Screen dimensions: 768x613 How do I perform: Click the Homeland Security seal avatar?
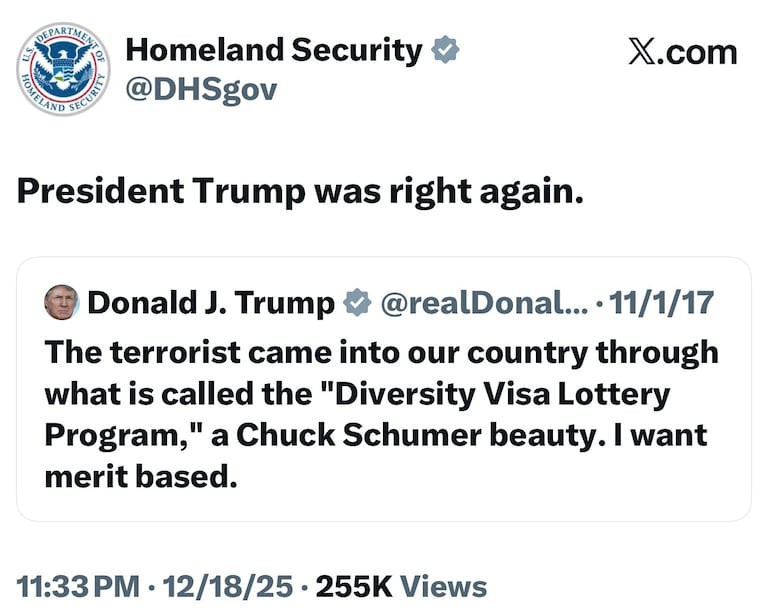click(x=64, y=69)
